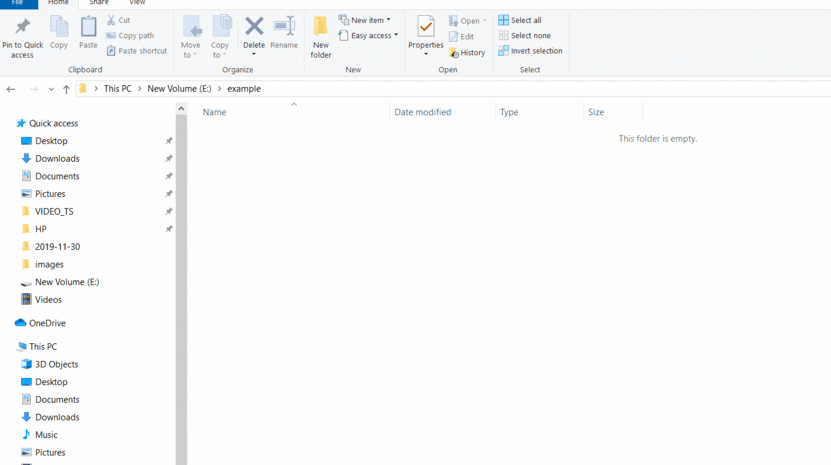Open the New item dropdown

[x=365, y=20]
